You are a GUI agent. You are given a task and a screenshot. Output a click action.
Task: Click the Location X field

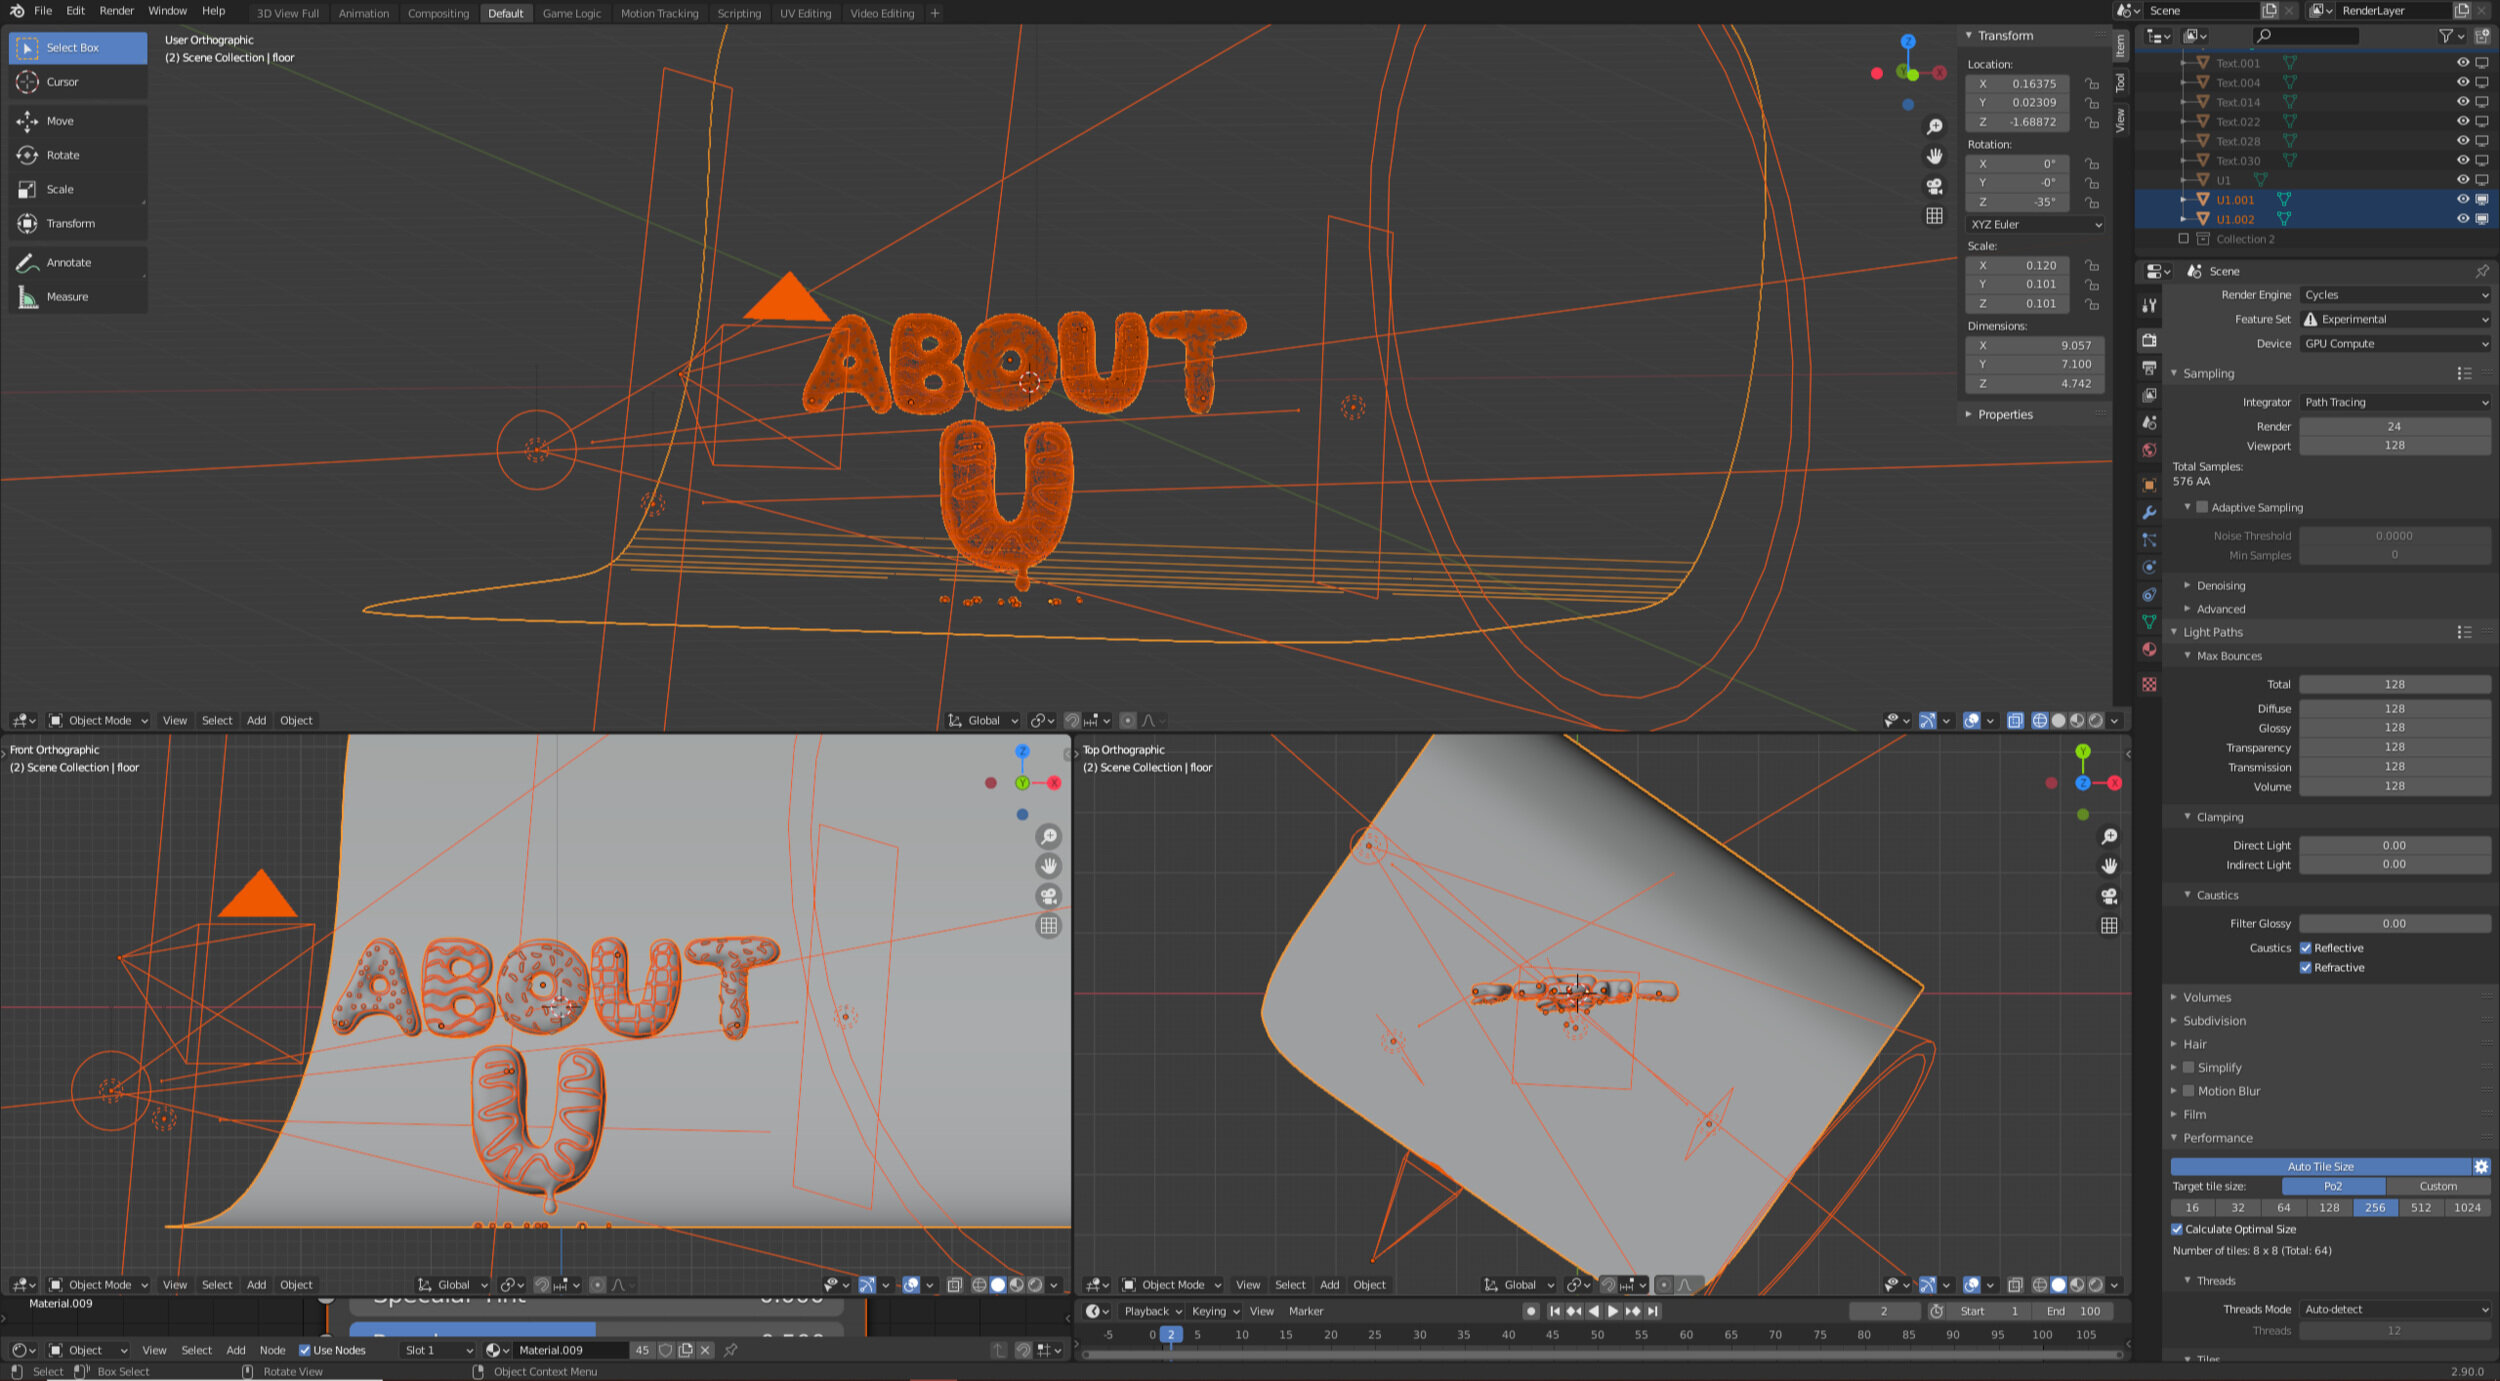[x=2018, y=84]
